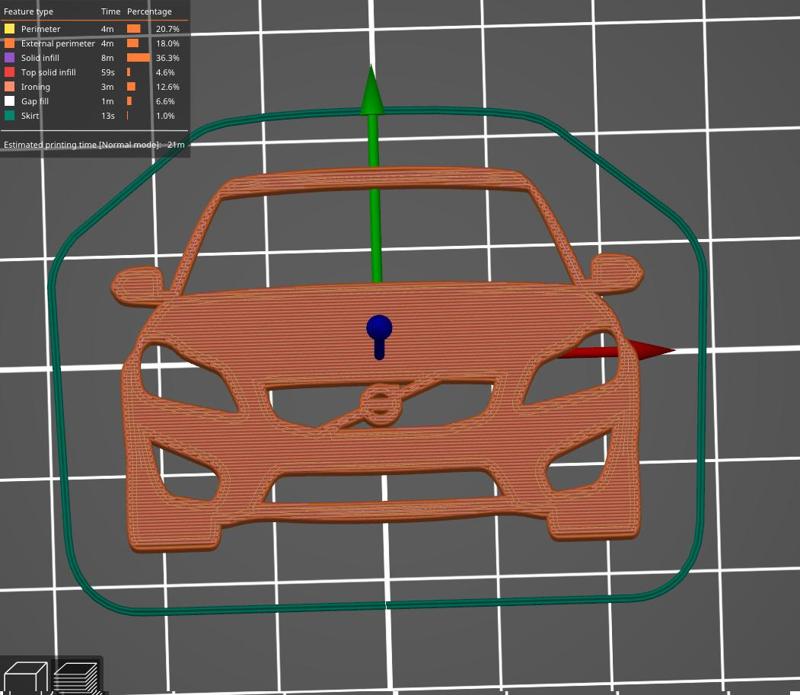The image size is (800, 695).
Task: Click the 36.3% Solid infill percentage
Action: coord(167,58)
